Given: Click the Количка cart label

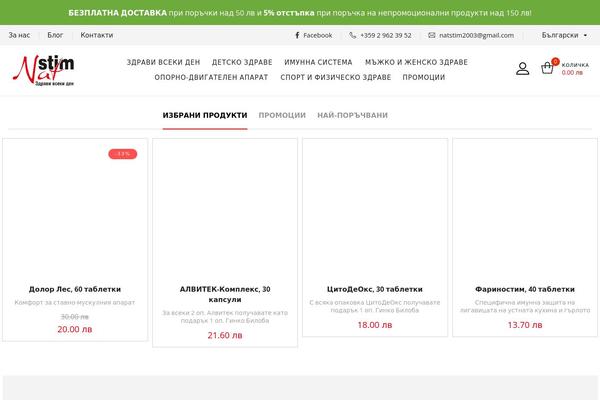Looking at the screenshot, I should click(x=575, y=65).
